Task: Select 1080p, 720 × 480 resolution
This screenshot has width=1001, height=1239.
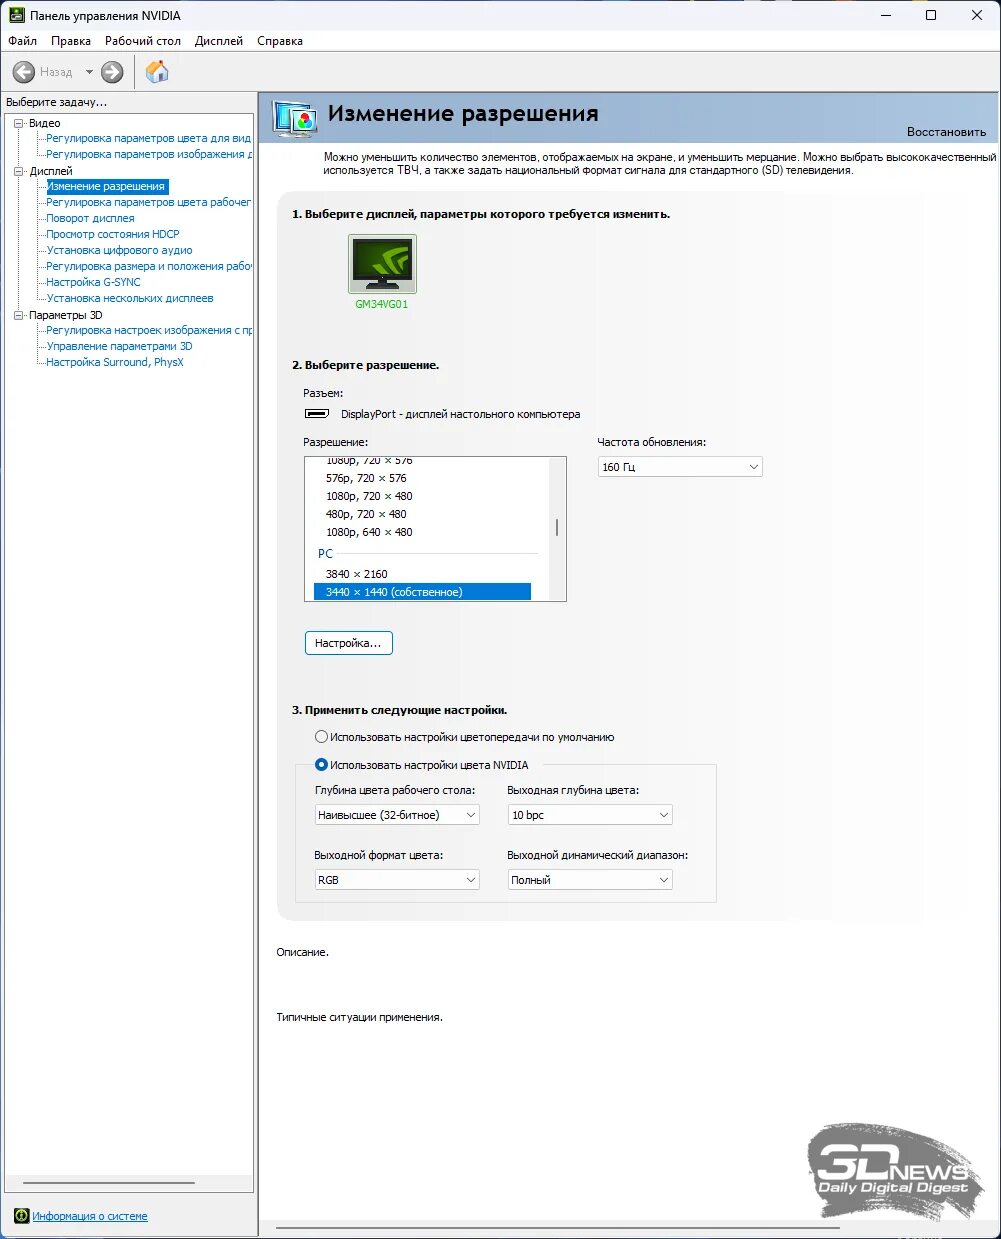Action: pyautogui.click(x=369, y=496)
